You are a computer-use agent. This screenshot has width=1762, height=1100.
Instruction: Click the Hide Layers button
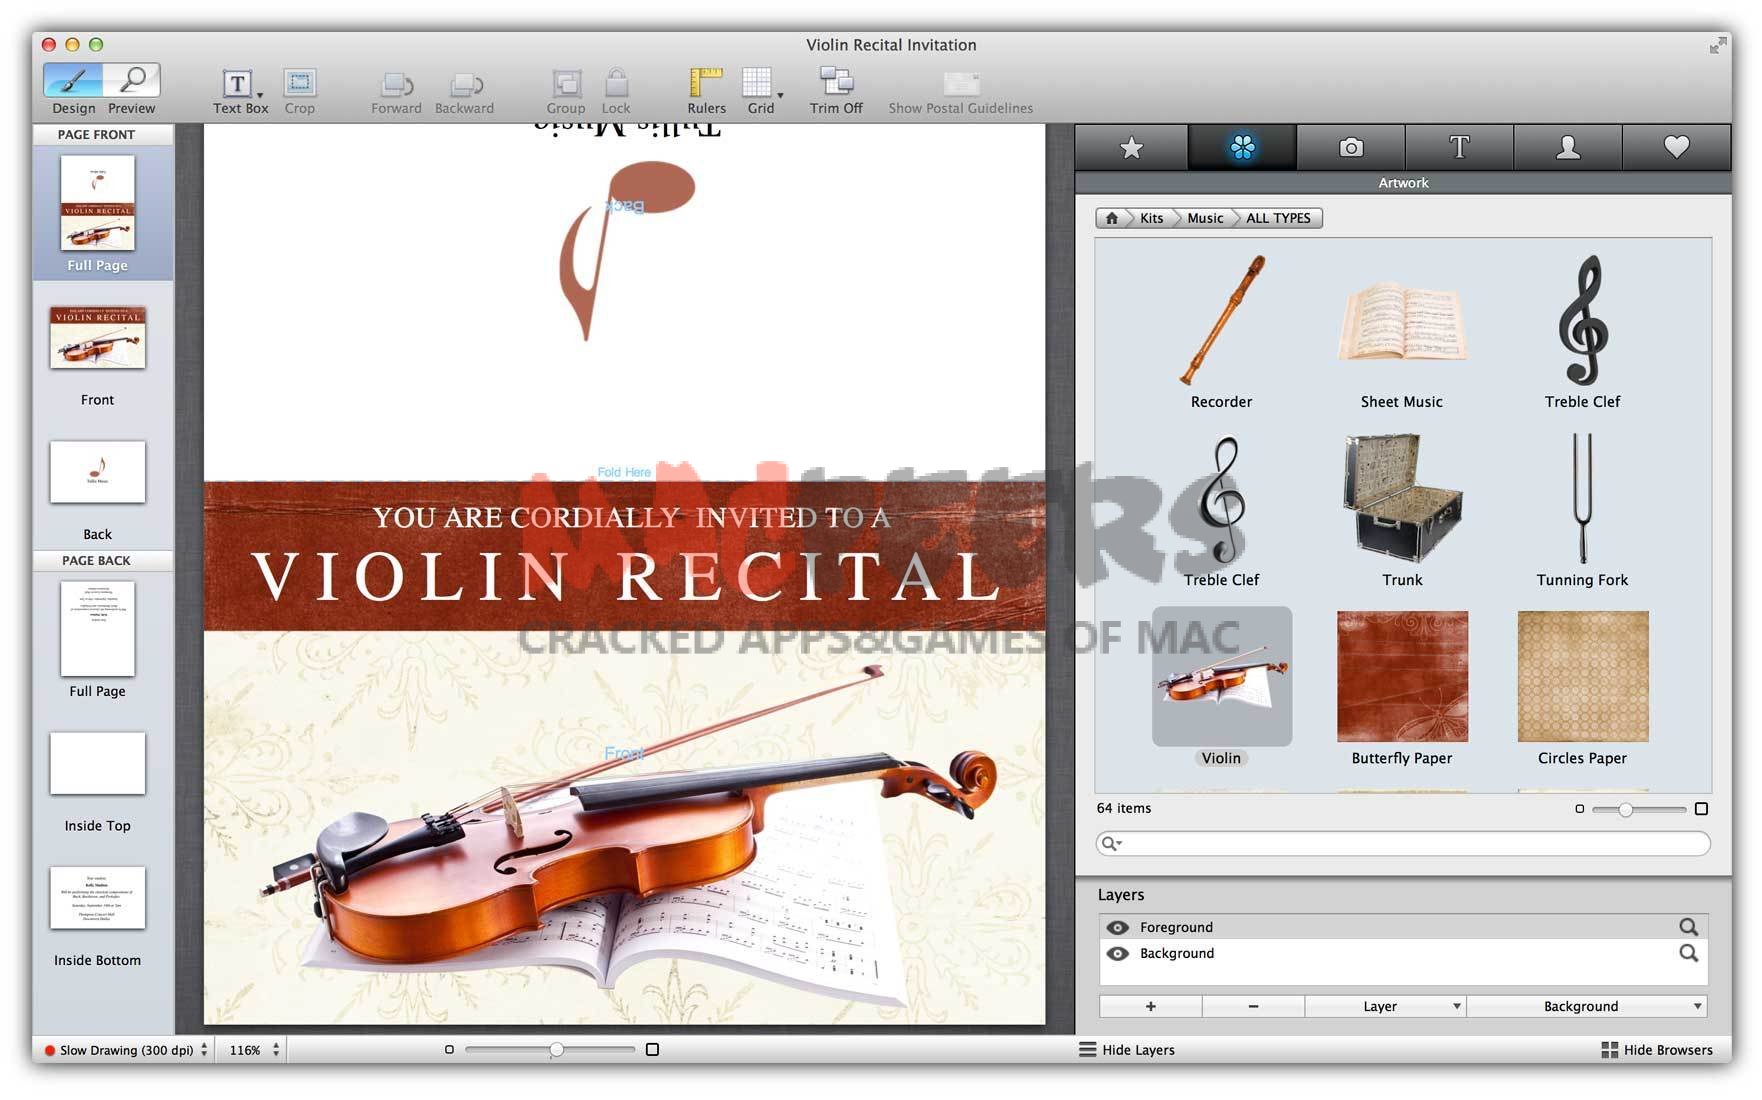[1127, 1050]
